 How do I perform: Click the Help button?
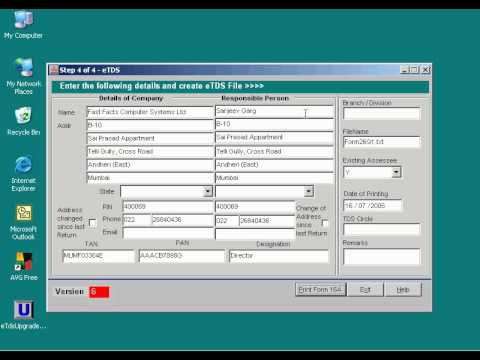(403, 290)
